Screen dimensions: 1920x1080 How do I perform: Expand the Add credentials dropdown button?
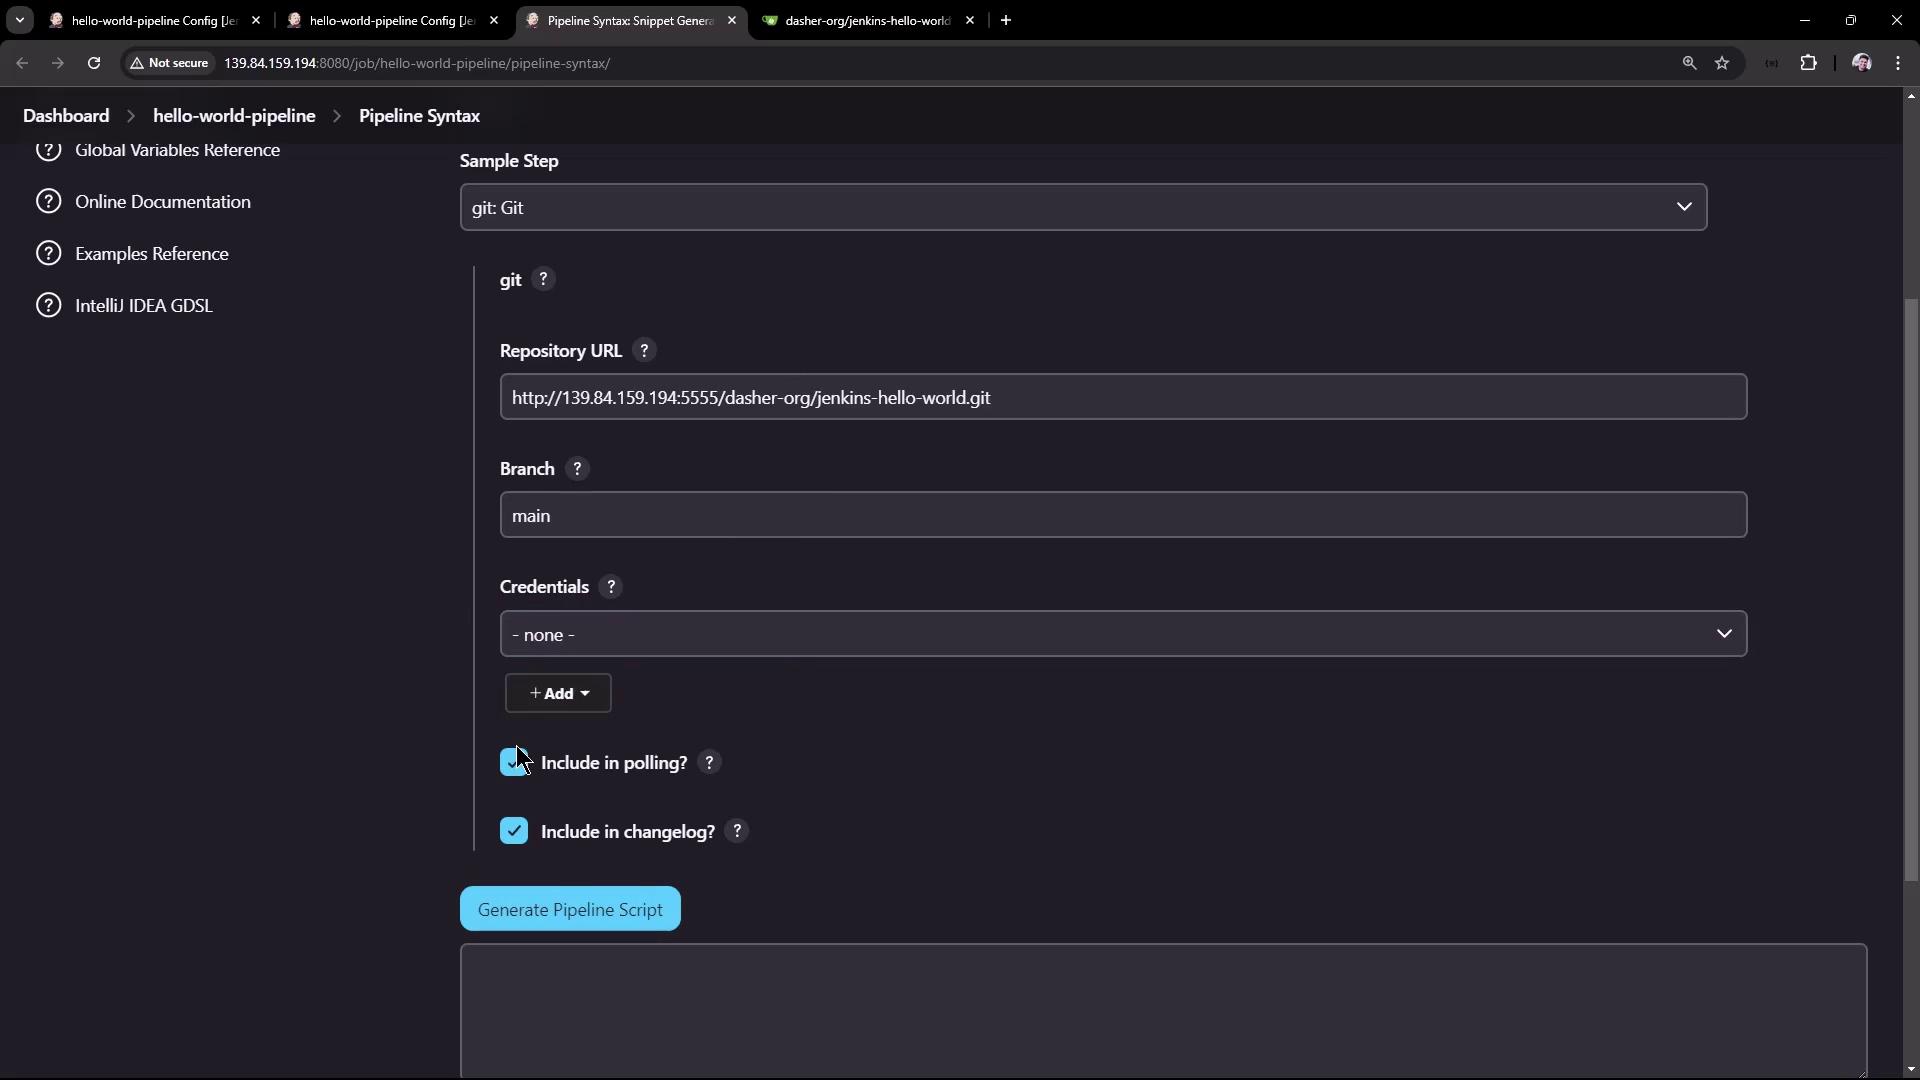click(x=558, y=694)
